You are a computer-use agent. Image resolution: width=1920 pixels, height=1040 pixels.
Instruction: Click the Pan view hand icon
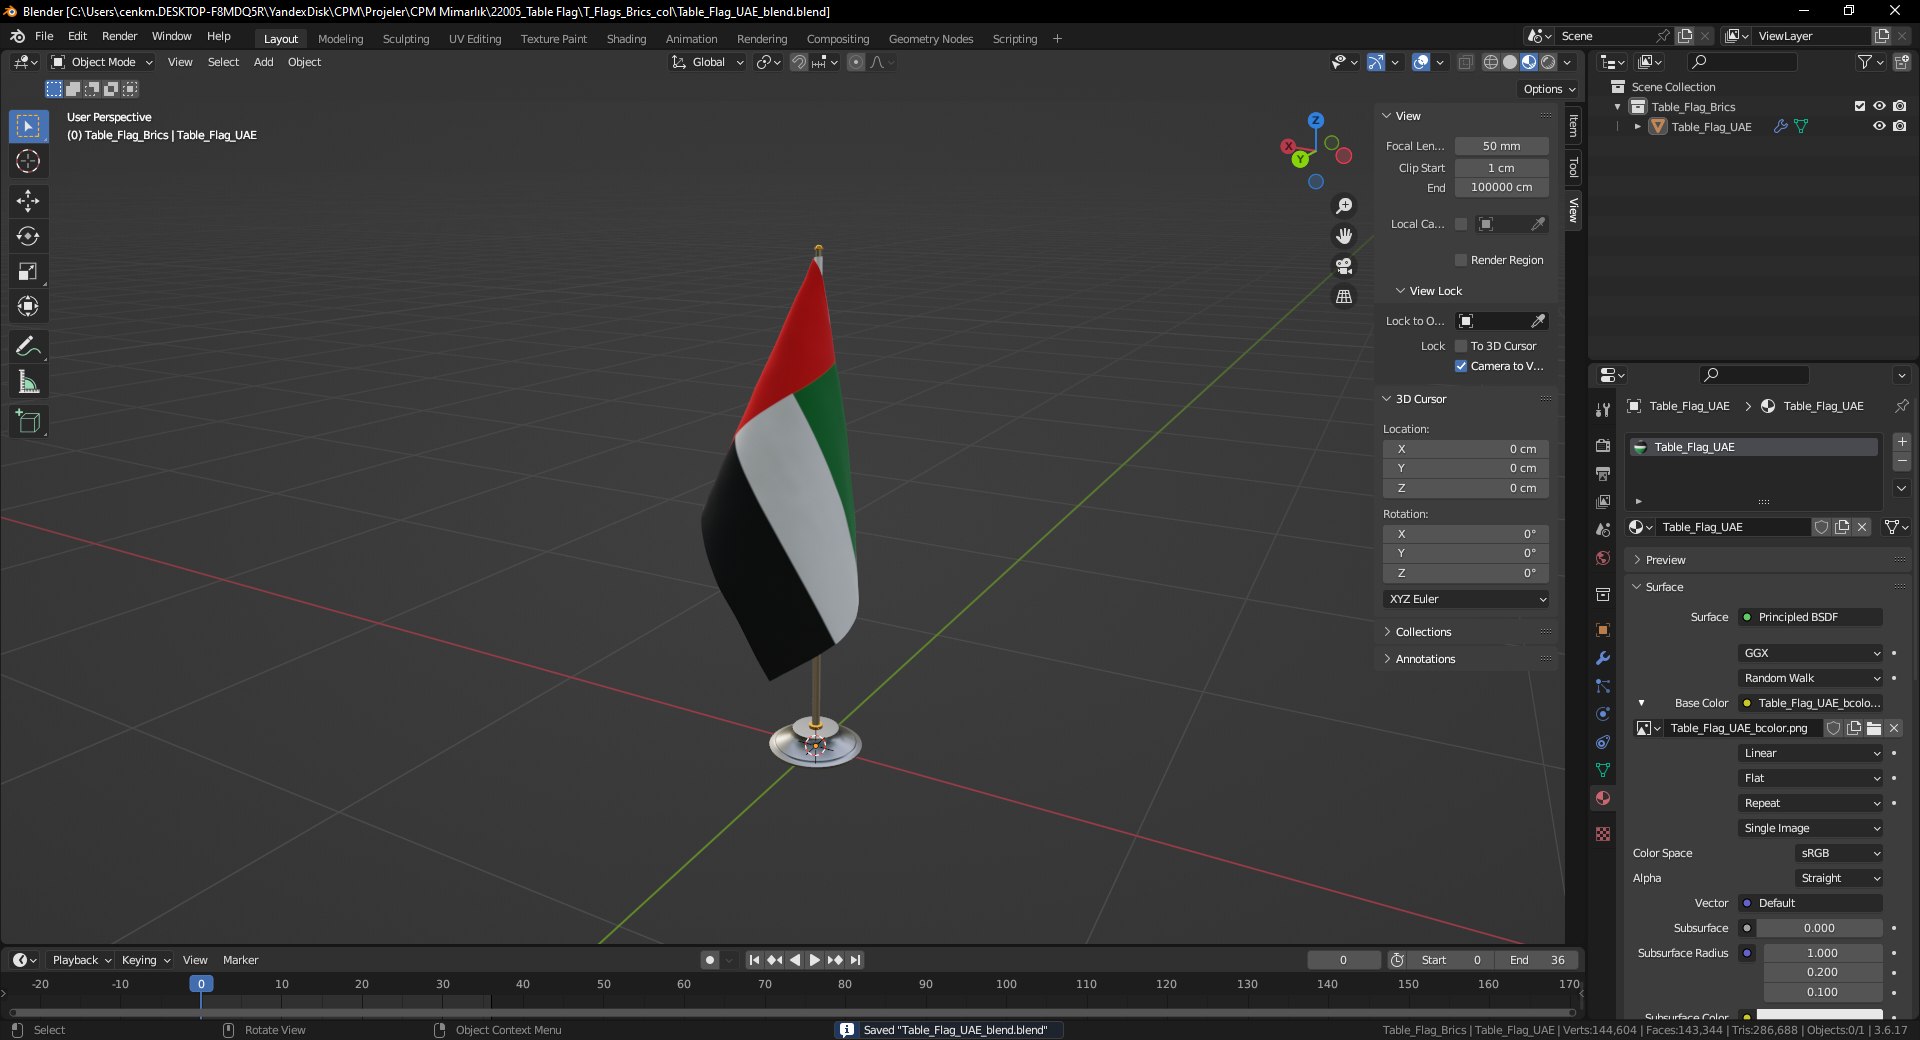1344,236
